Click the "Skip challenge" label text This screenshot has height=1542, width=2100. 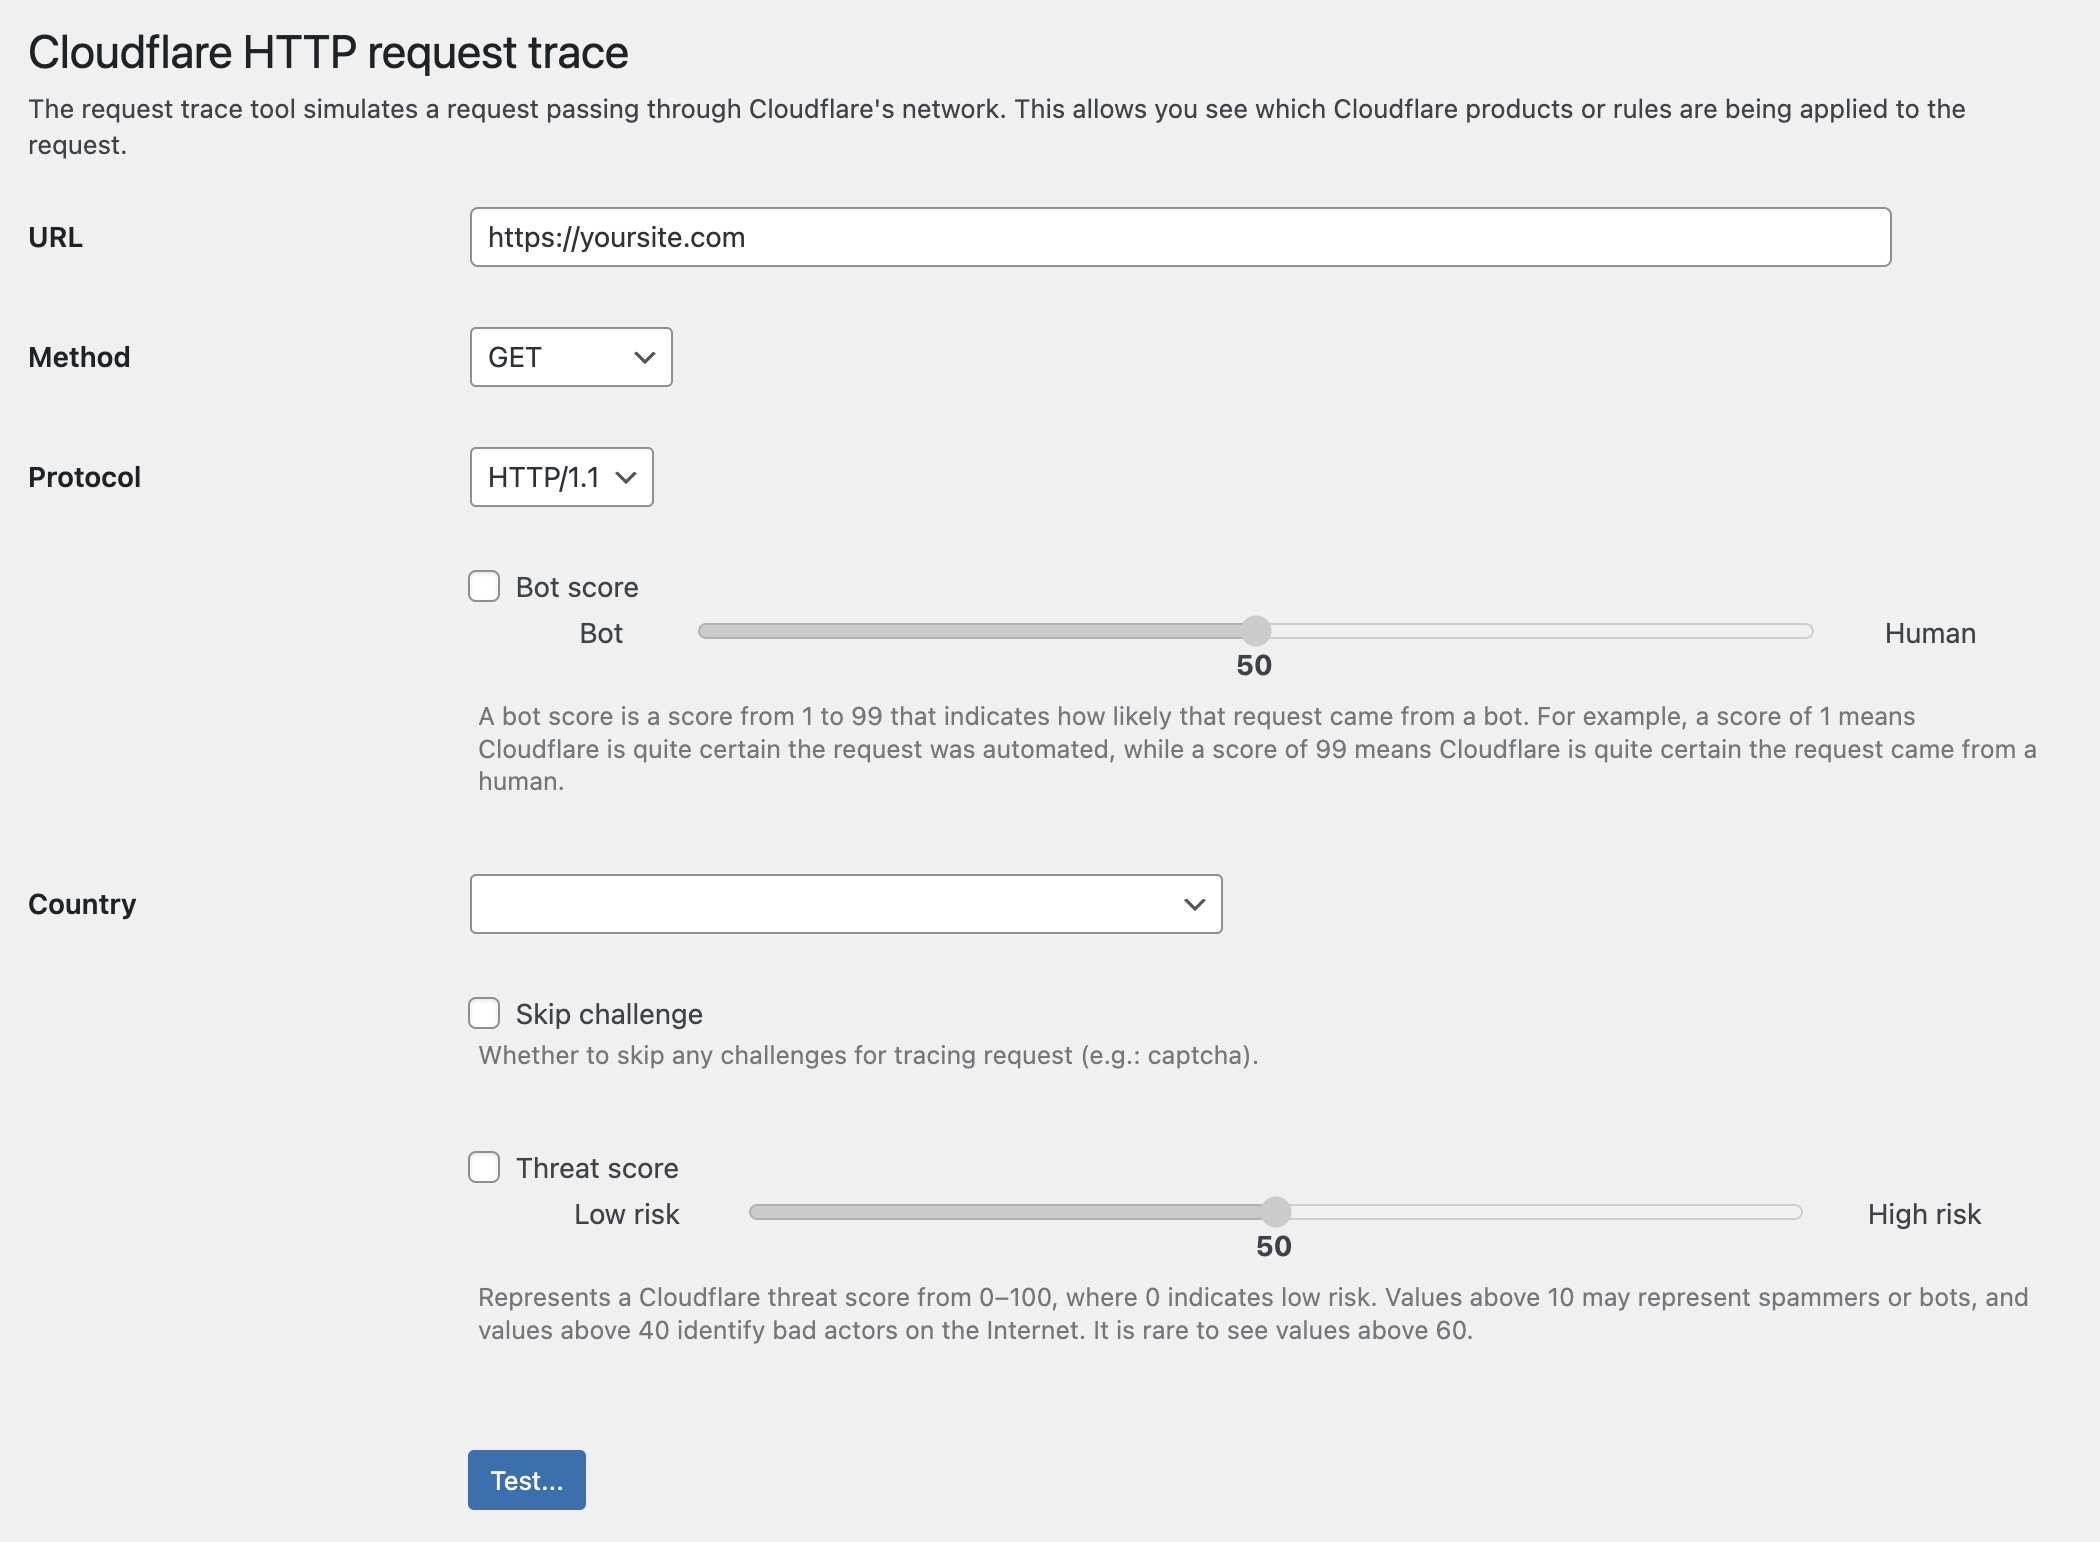[x=609, y=1014]
